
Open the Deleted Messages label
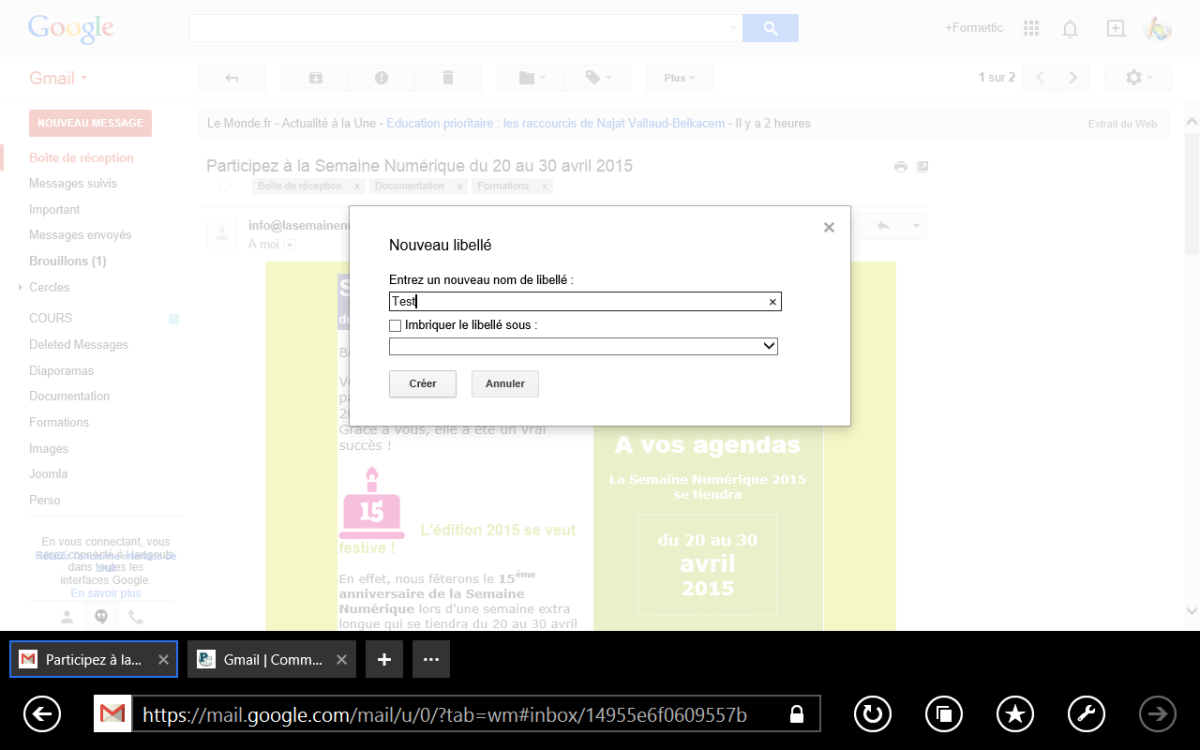(x=79, y=345)
